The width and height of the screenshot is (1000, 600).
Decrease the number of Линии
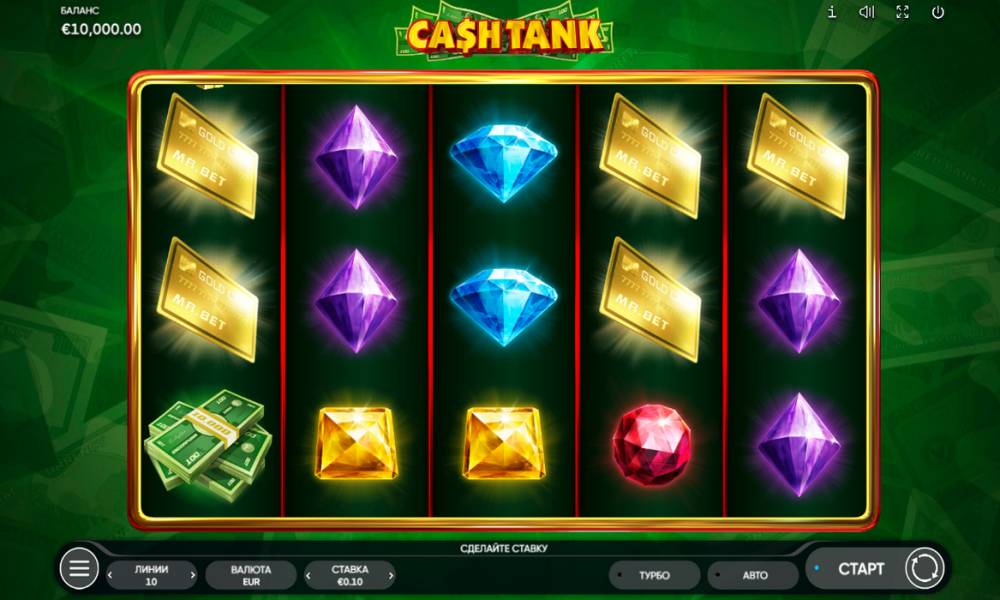click(x=110, y=575)
